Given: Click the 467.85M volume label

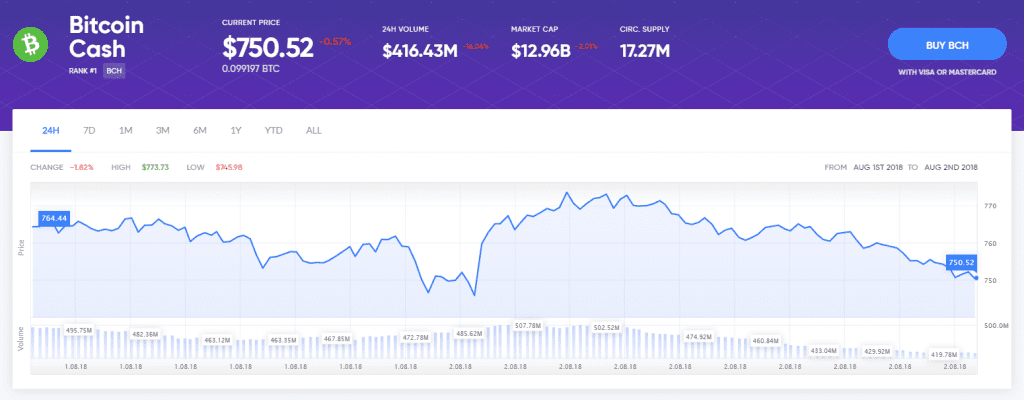Looking at the screenshot, I should click(x=337, y=339).
